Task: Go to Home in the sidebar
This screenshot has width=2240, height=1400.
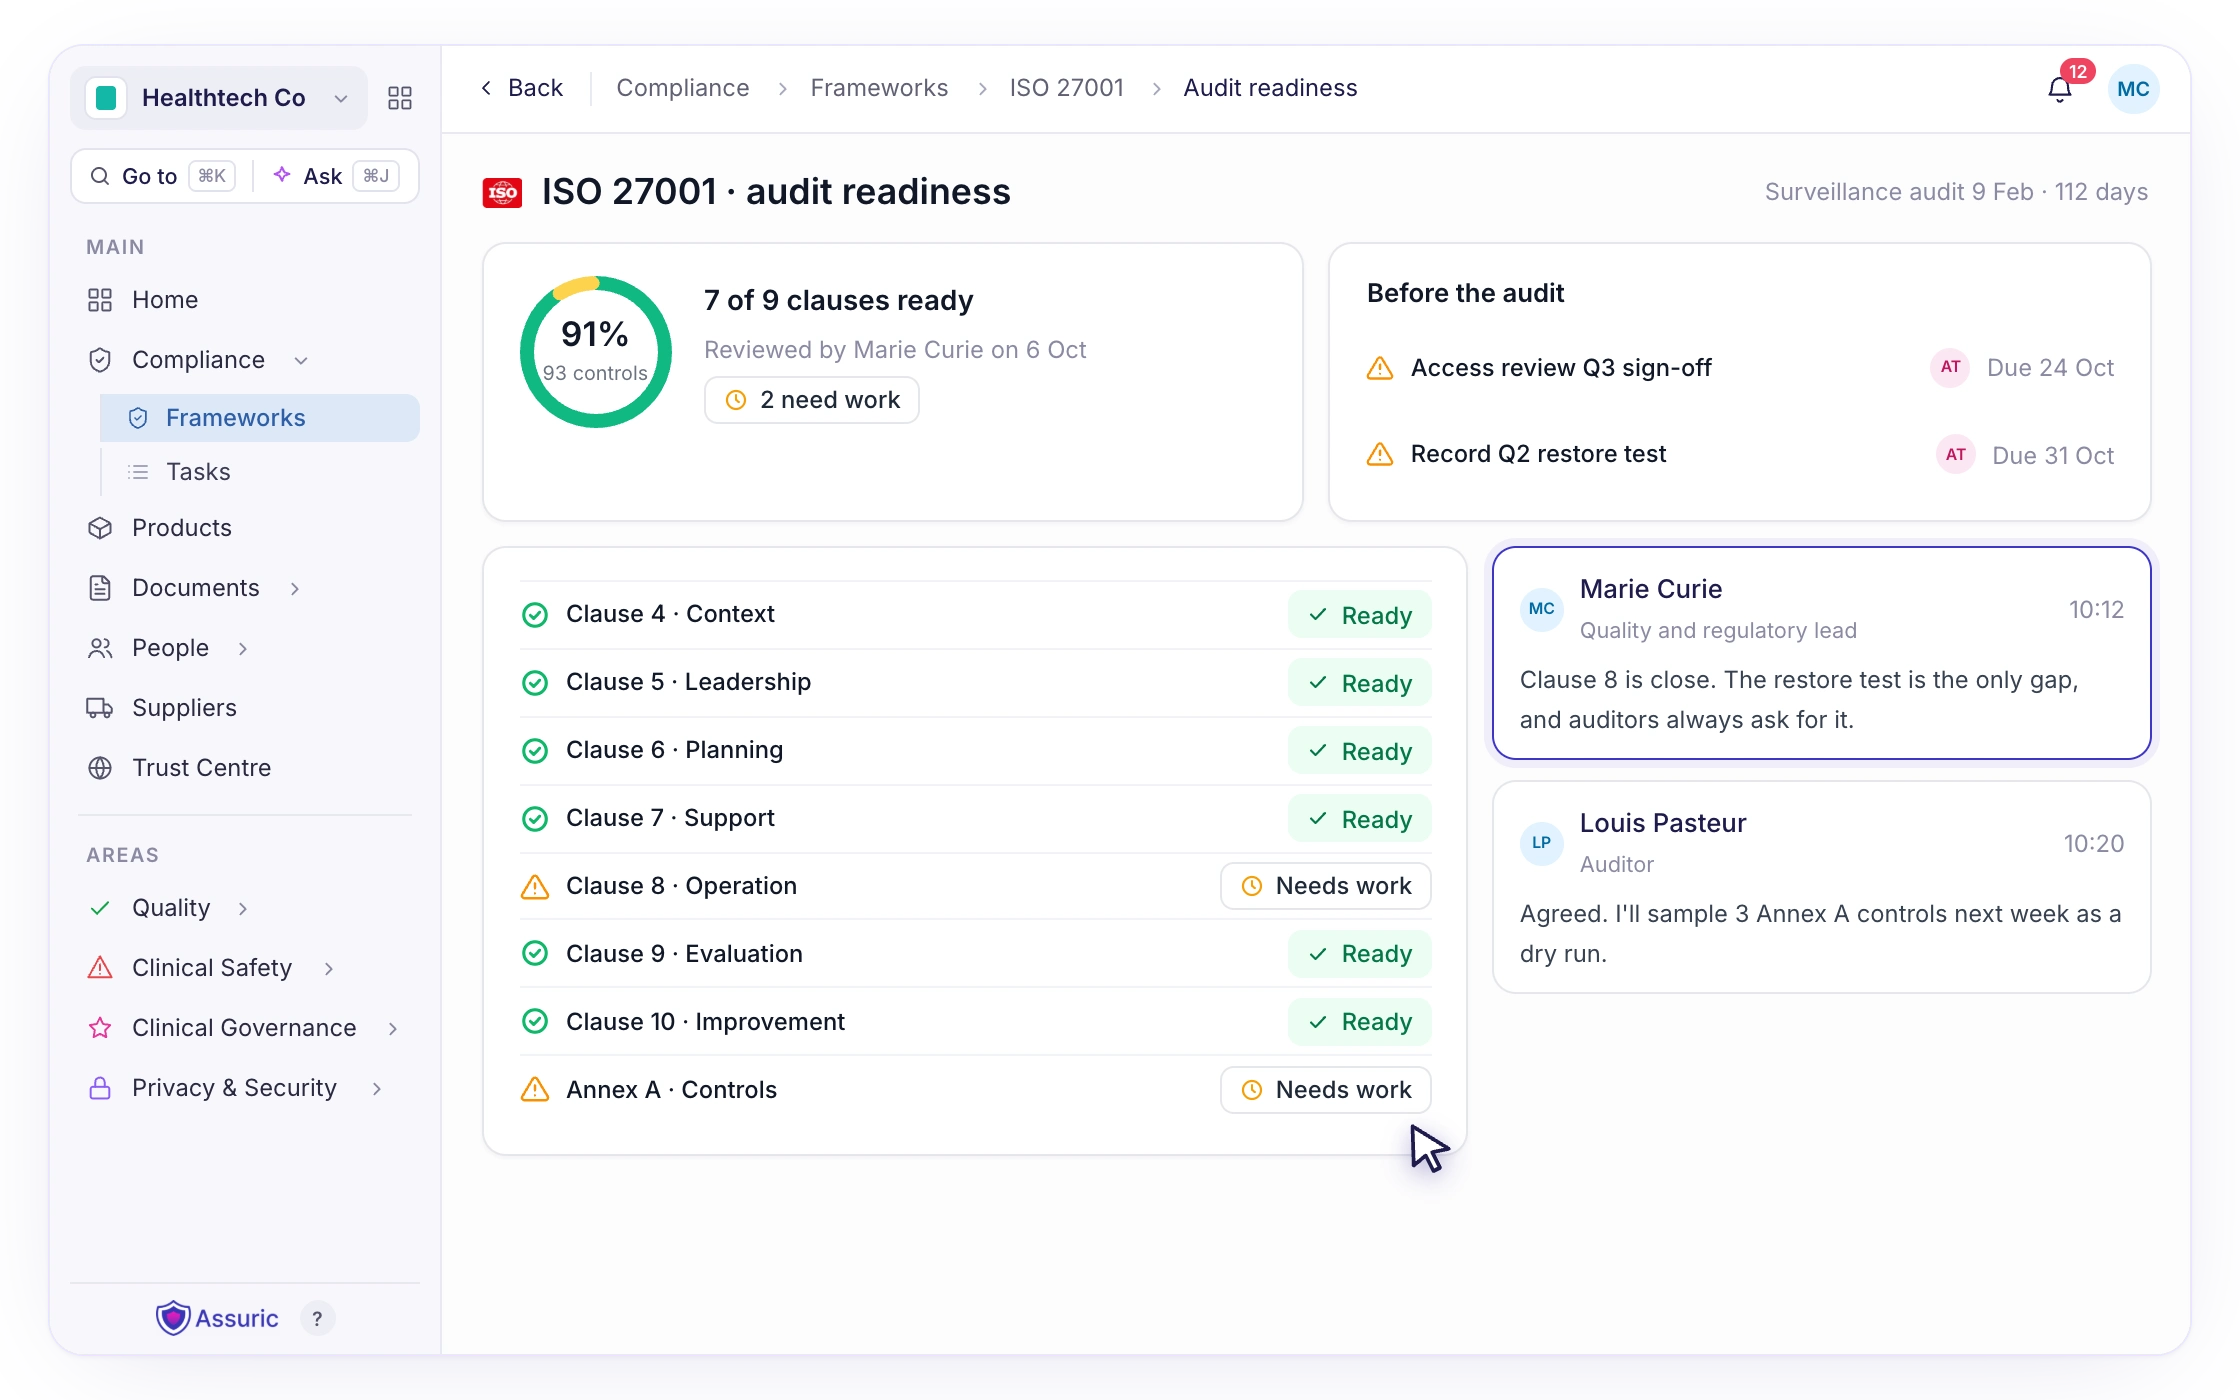Action: 245,300
